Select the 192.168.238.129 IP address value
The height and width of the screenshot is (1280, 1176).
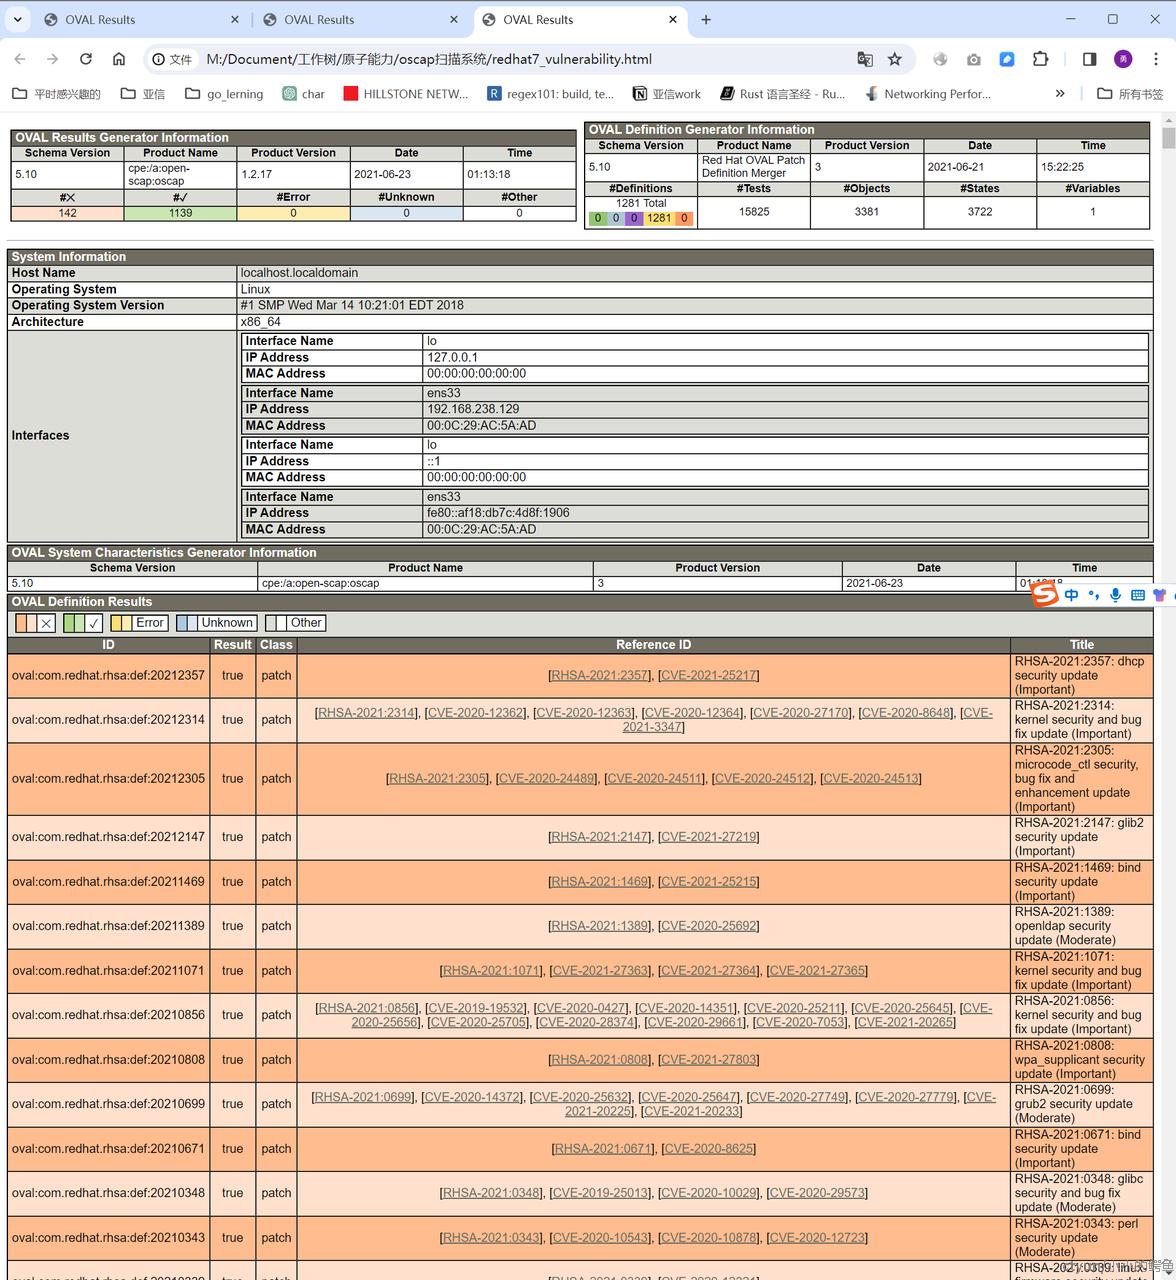click(x=473, y=409)
